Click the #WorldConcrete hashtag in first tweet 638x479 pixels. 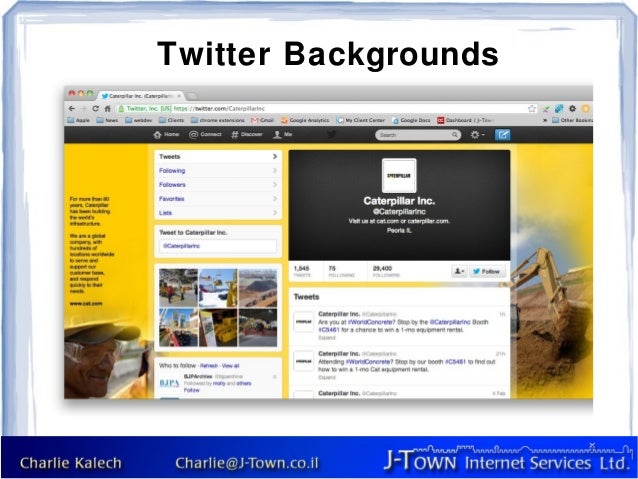(x=371, y=322)
